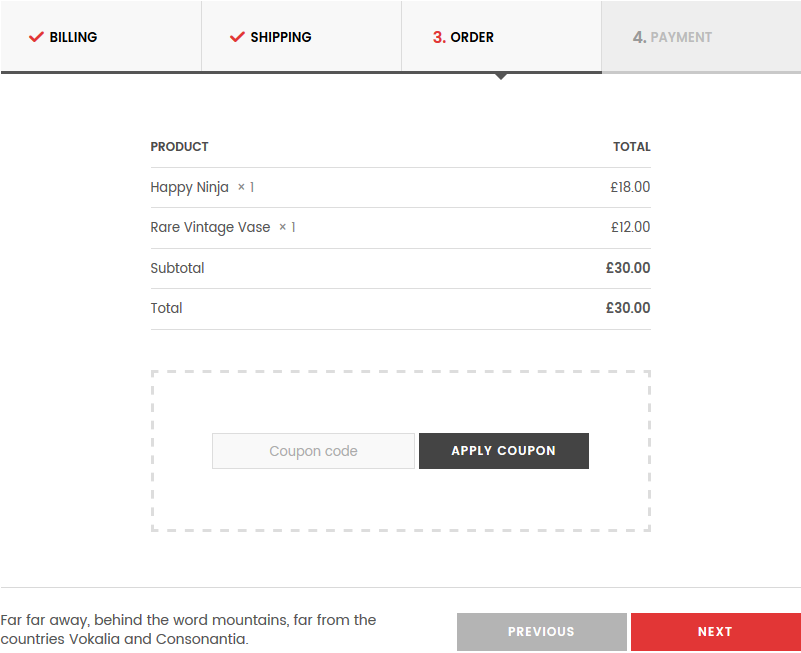This screenshot has height=653, width=801.
Task: Select the £12.00 vase price
Action: [x=630, y=227]
